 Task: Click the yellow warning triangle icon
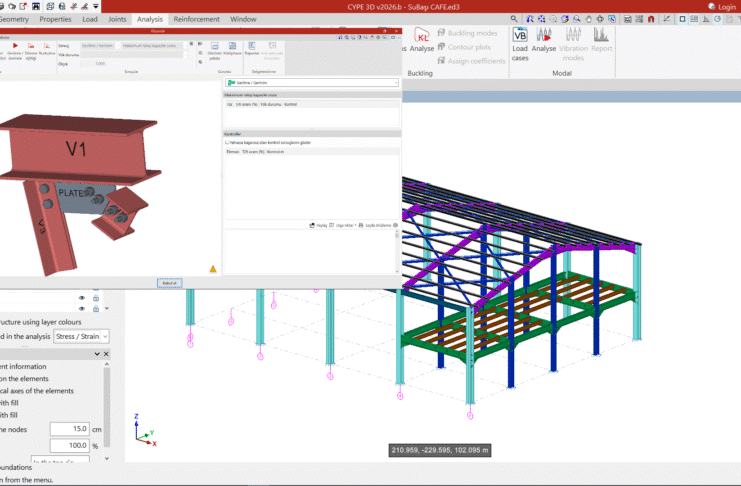point(213,269)
